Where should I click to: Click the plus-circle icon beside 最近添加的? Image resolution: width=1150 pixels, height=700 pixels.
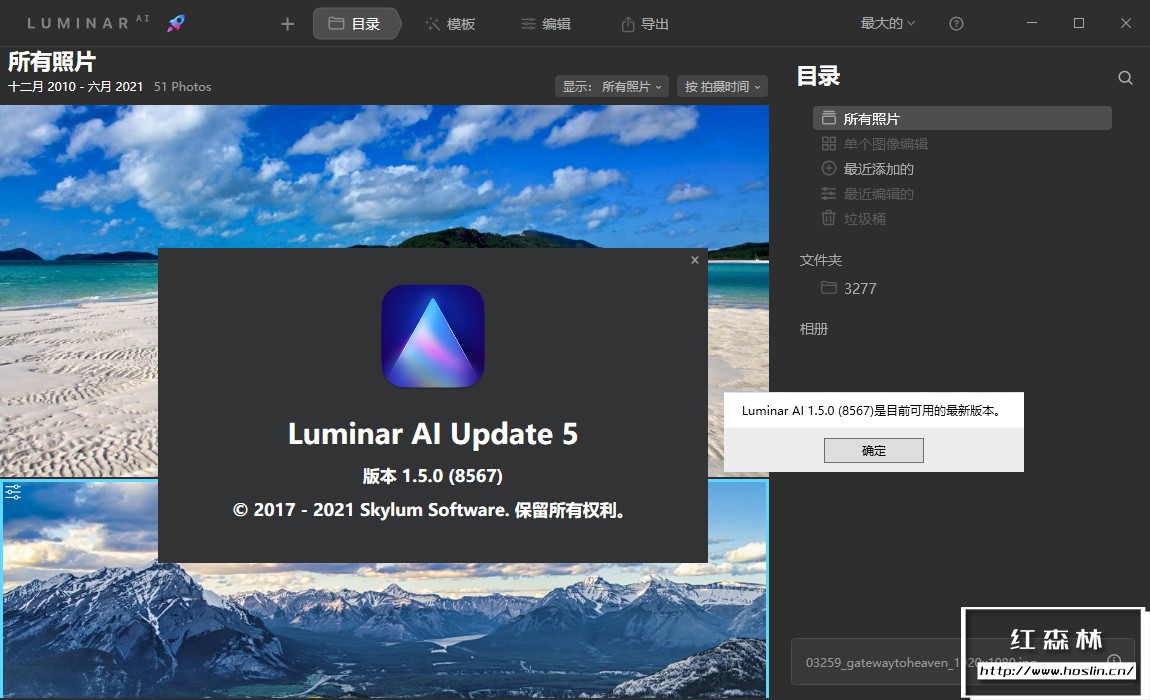[x=829, y=168]
